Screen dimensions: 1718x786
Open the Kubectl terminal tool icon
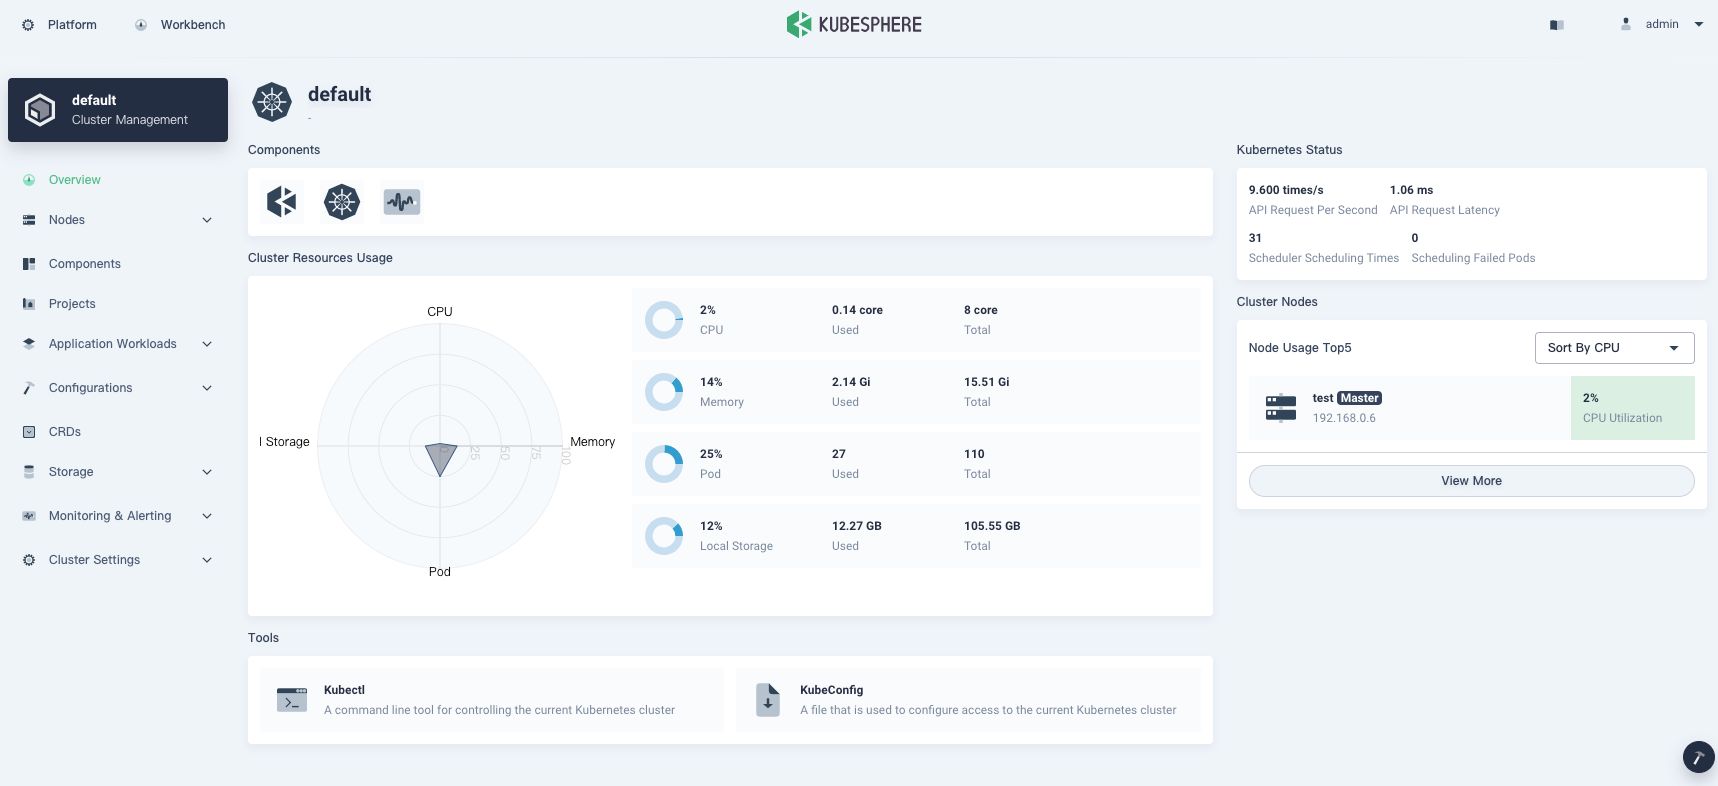pos(292,700)
